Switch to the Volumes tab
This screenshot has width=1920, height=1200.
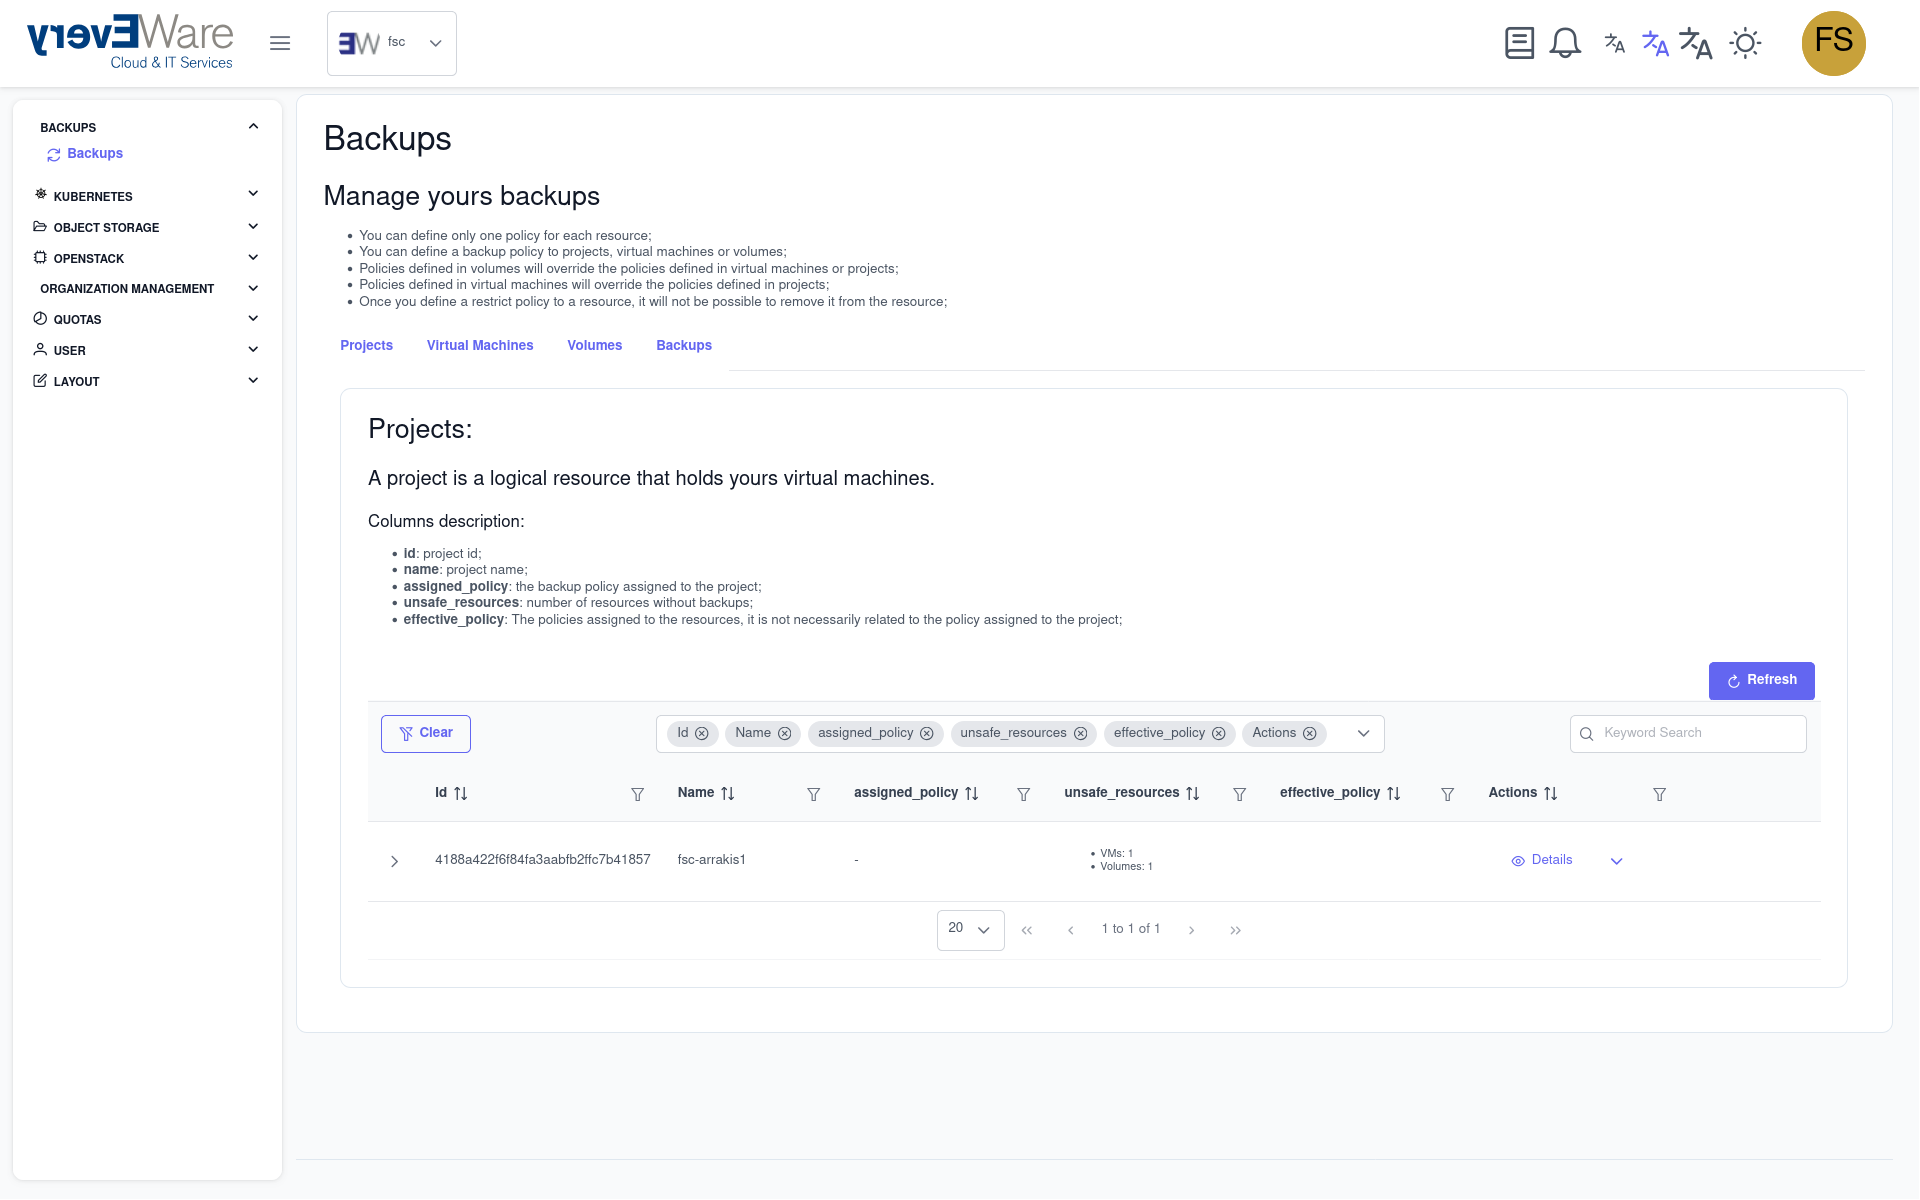[x=594, y=345]
